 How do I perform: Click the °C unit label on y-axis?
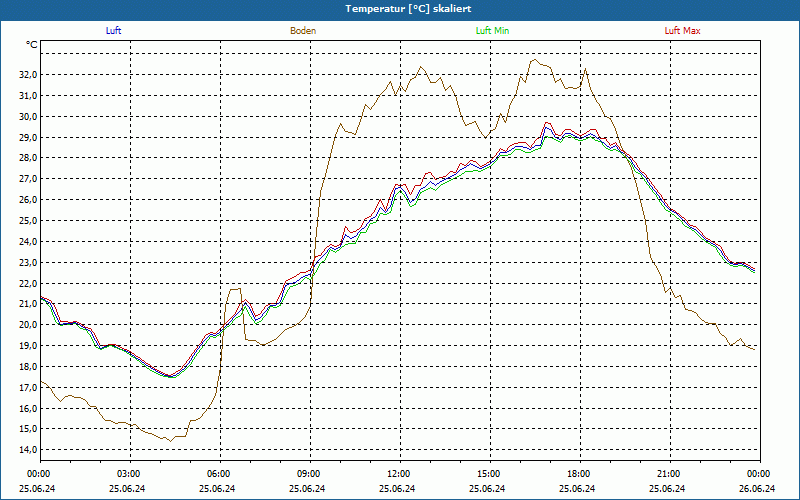tap(32, 45)
